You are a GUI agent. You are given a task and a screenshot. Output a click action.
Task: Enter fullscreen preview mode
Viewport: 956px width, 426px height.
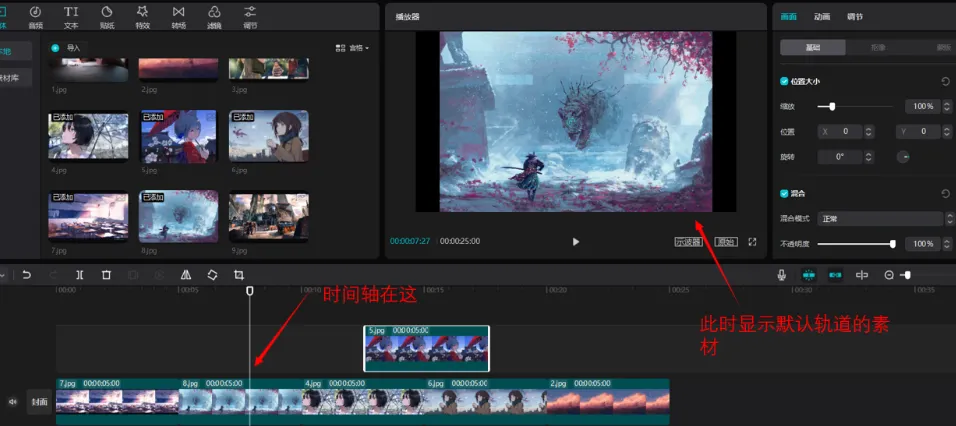[752, 241]
